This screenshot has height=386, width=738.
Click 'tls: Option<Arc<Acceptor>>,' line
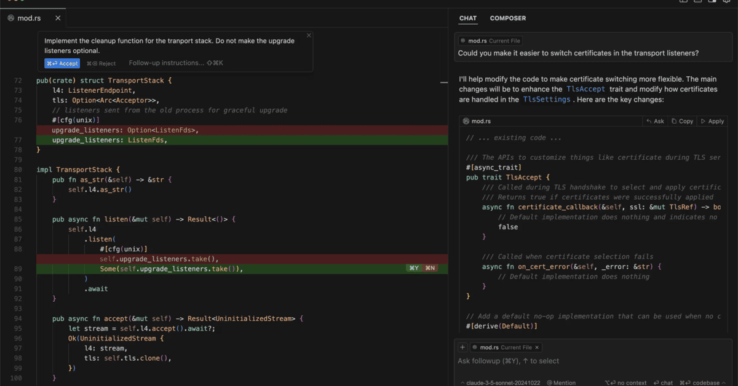(105, 100)
